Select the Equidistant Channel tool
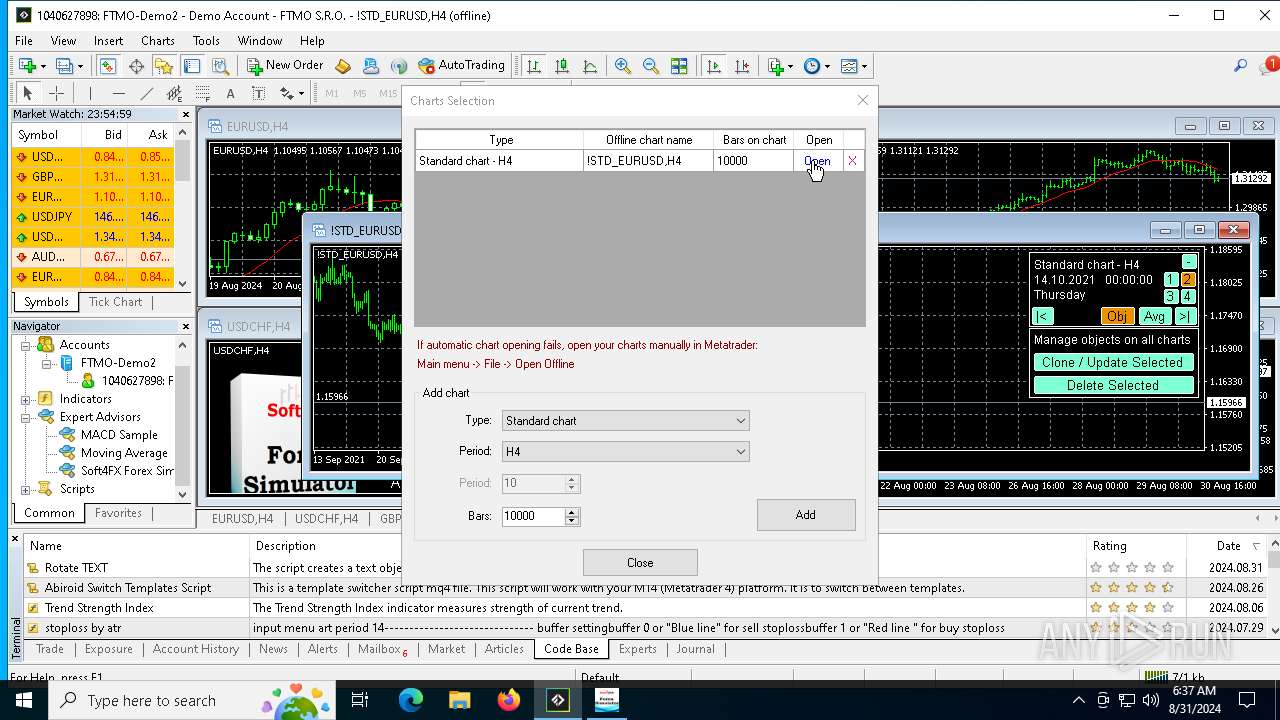Viewport: 1280px width, 720px height. pos(174,93)
